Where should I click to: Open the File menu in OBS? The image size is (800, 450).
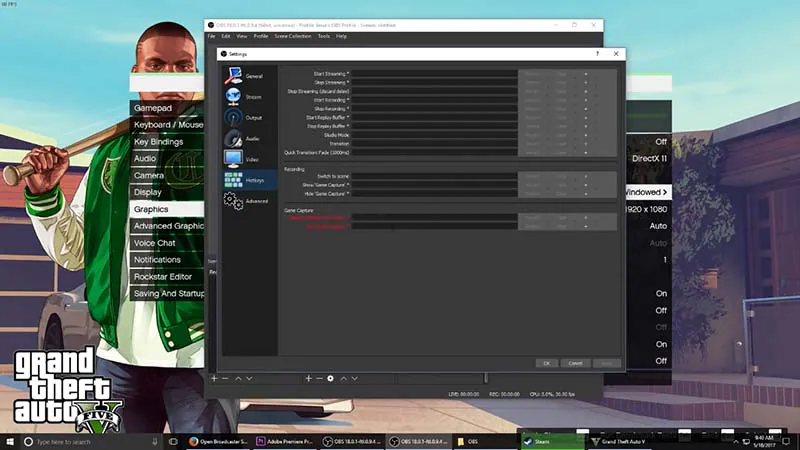point(211,36)
